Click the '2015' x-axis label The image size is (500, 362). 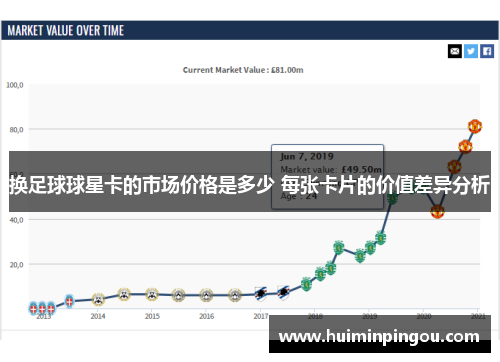point(152,316)
